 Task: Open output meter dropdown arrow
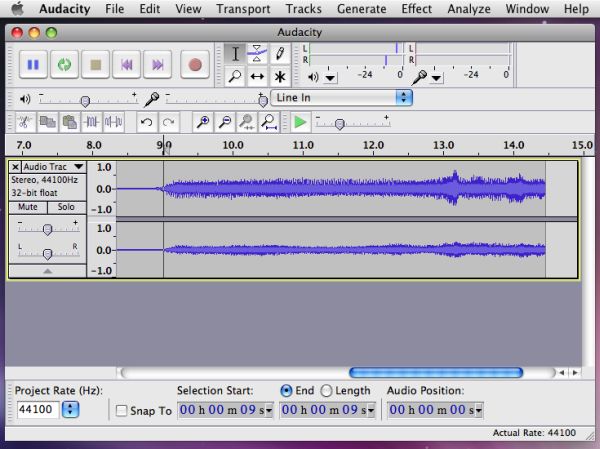click(x=330, y=78)
